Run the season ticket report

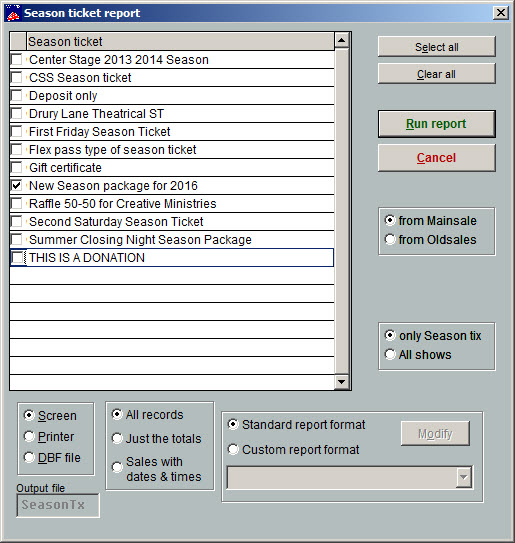click(x=436, y=124)
